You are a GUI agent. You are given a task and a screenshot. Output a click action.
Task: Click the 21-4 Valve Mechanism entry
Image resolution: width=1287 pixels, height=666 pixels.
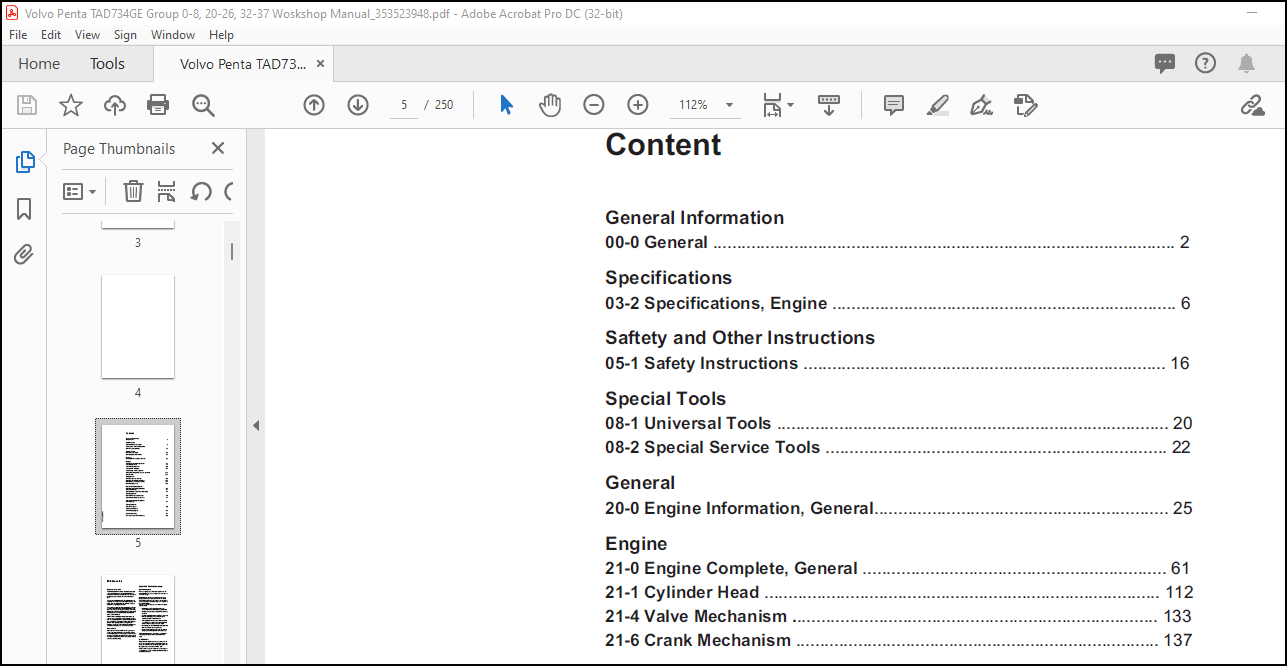pyautogui.click(x=898, y=616)
